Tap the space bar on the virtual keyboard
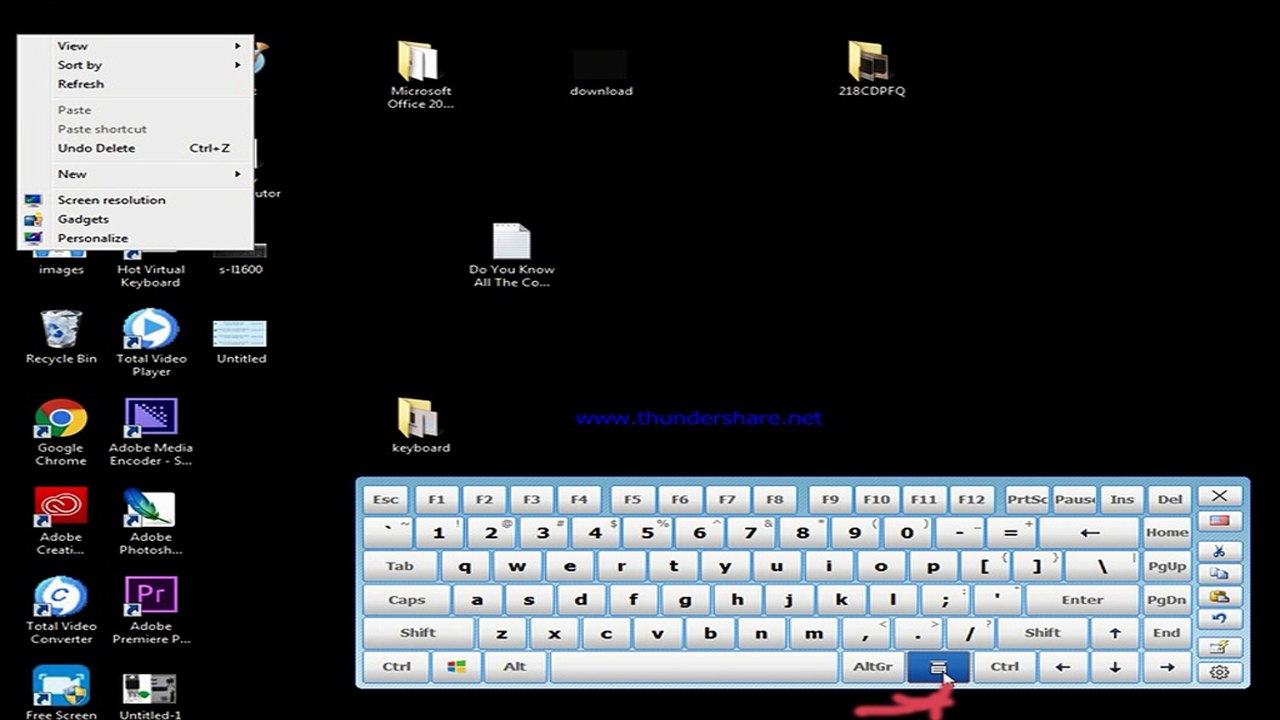 click(x=694, y=667)
